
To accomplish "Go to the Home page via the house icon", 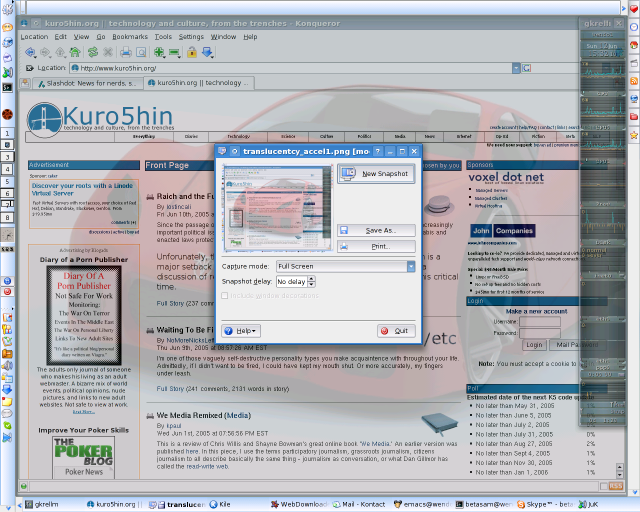I will (x=75, y=52).
